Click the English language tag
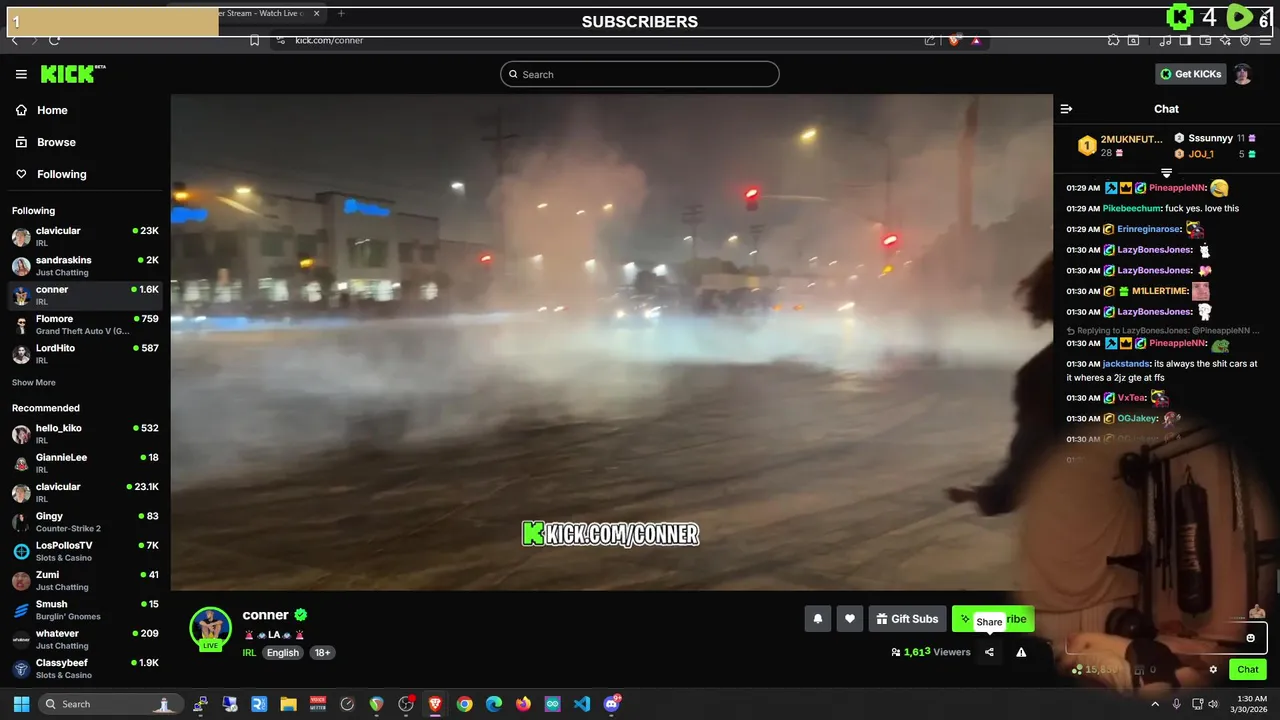The width and height of the screenshot is (1280, 720). click(283, 653)
